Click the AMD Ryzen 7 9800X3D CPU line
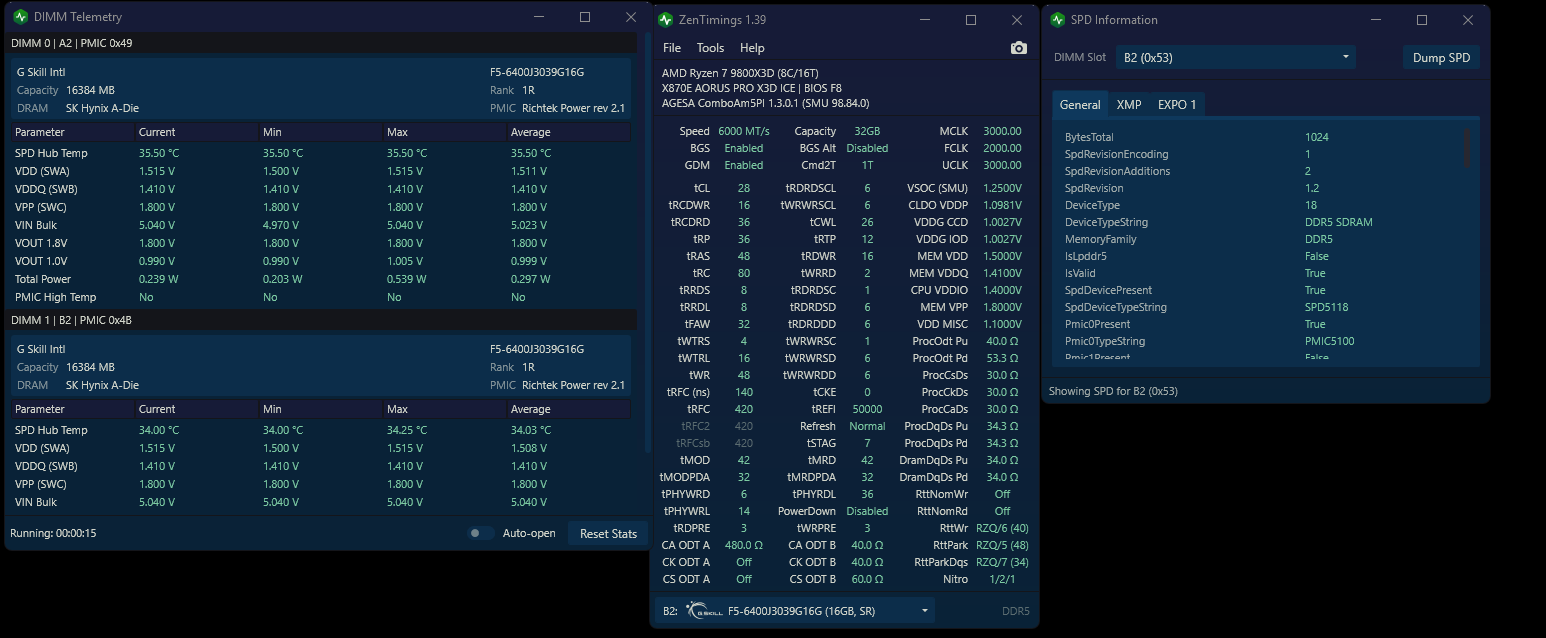1546x638 pixels. tap(740, 73)
